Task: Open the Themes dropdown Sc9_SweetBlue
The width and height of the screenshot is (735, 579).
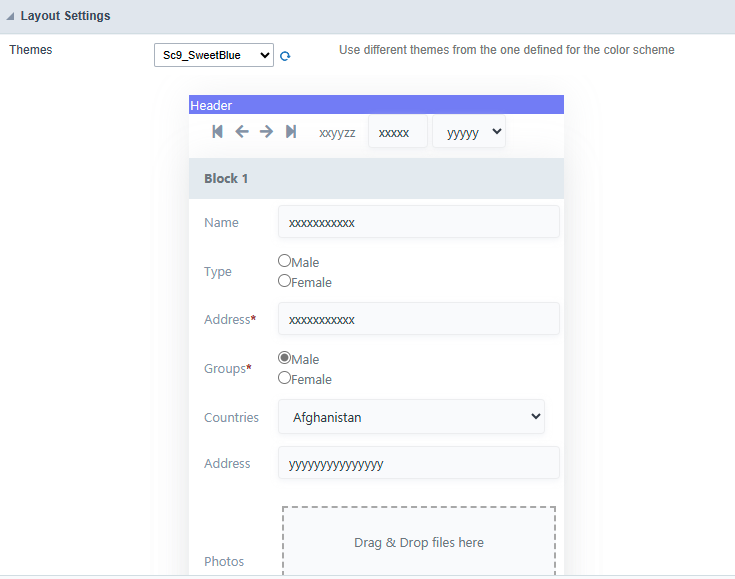Action: click(x=214, y=55)
